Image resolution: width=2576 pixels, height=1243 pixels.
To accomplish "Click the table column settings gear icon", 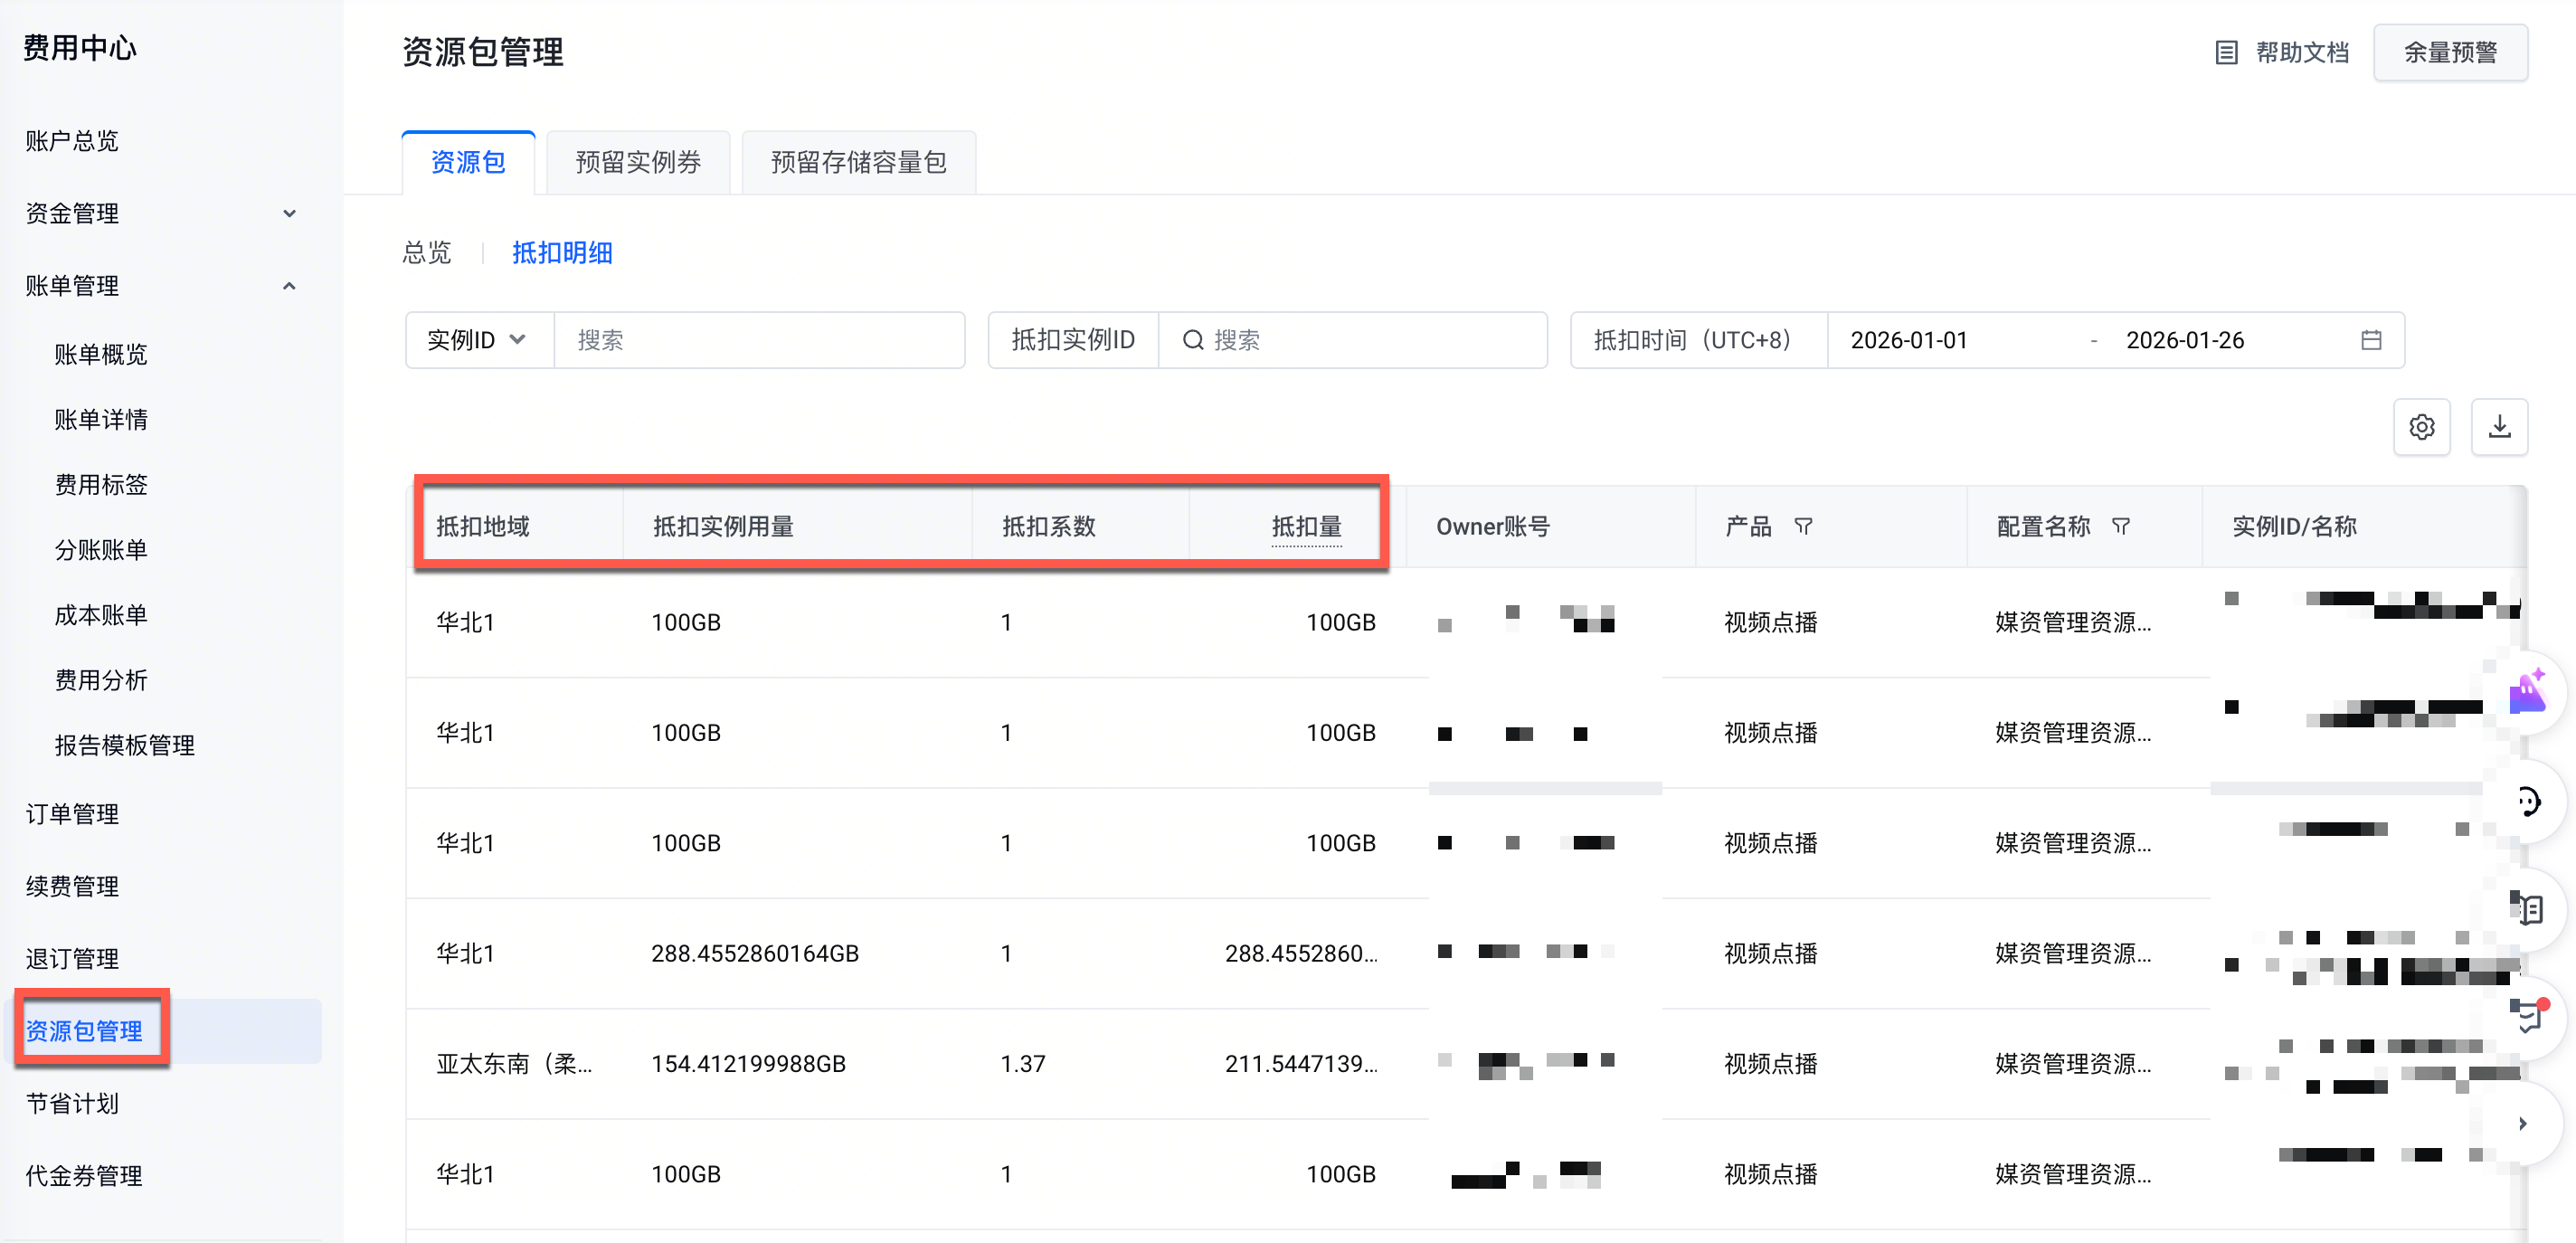I will [2421, 427].
